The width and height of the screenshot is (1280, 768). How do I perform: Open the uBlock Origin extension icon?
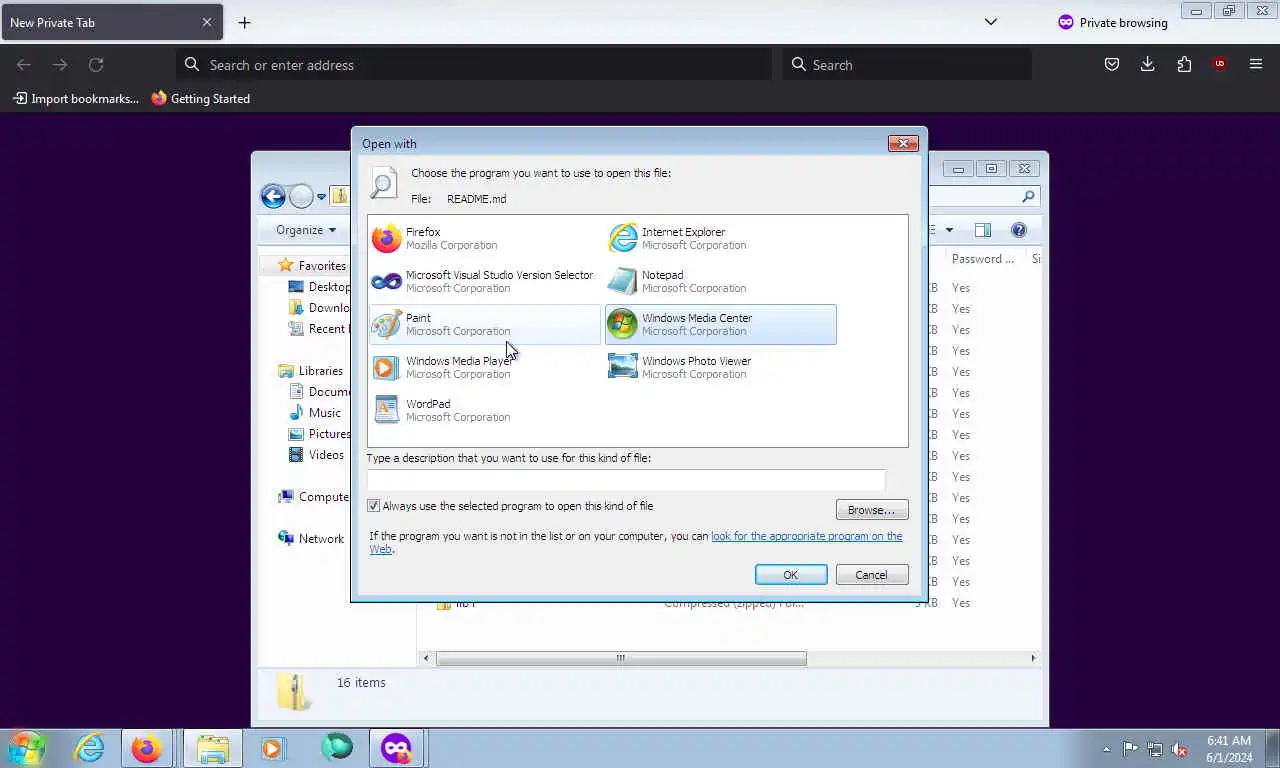pos(1219,64)
